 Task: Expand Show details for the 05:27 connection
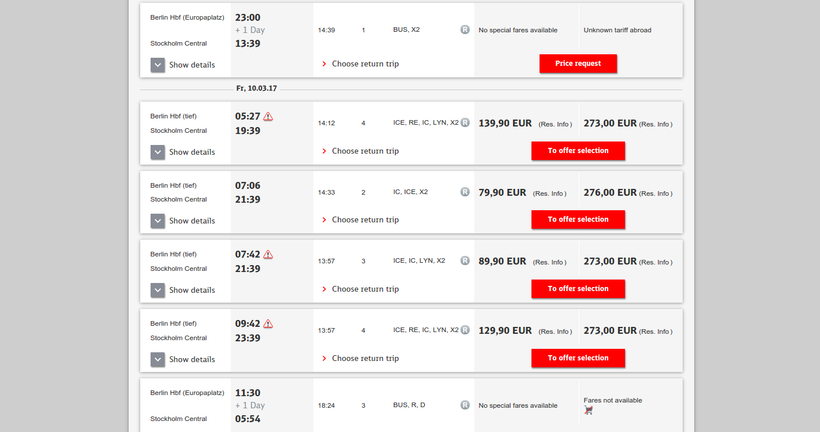coord(158,152)
